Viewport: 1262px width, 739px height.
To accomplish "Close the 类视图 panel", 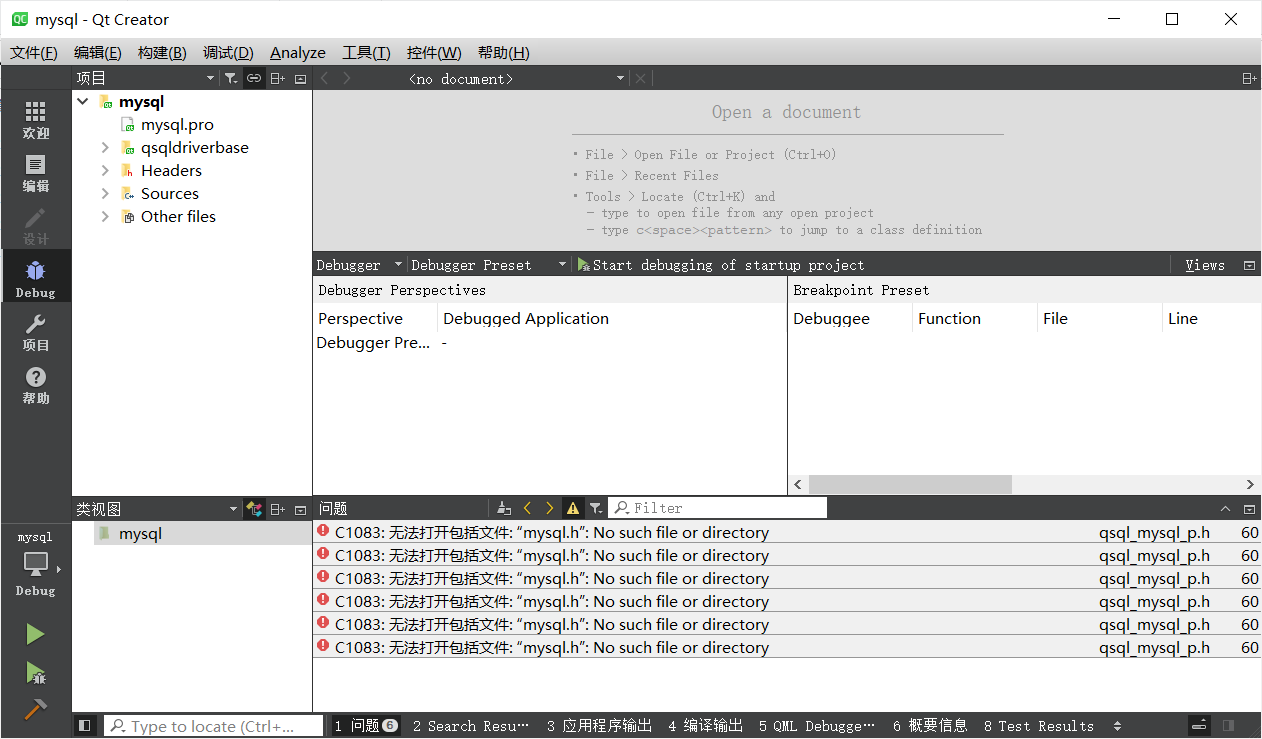I will pos(300,509).
